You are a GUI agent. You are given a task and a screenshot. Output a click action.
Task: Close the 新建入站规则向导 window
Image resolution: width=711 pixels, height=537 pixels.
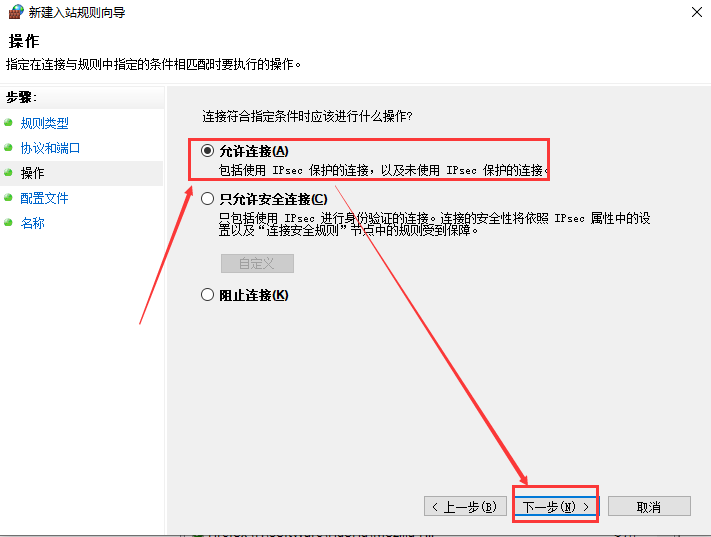pyautogui.click(x=696, y=12)
